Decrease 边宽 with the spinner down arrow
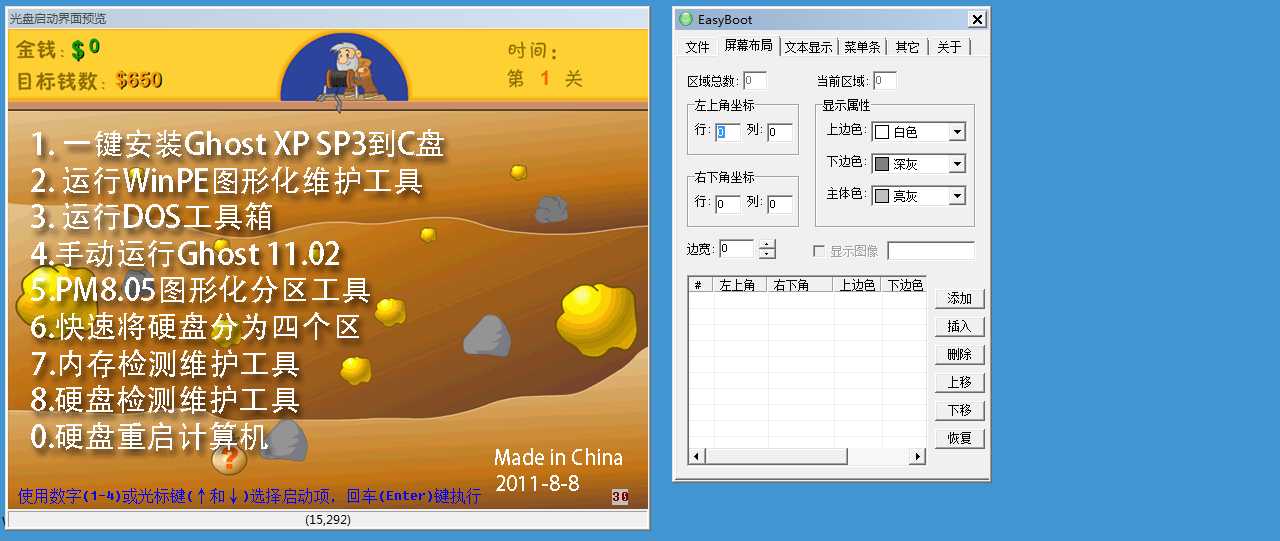 [x=767, y=254]
